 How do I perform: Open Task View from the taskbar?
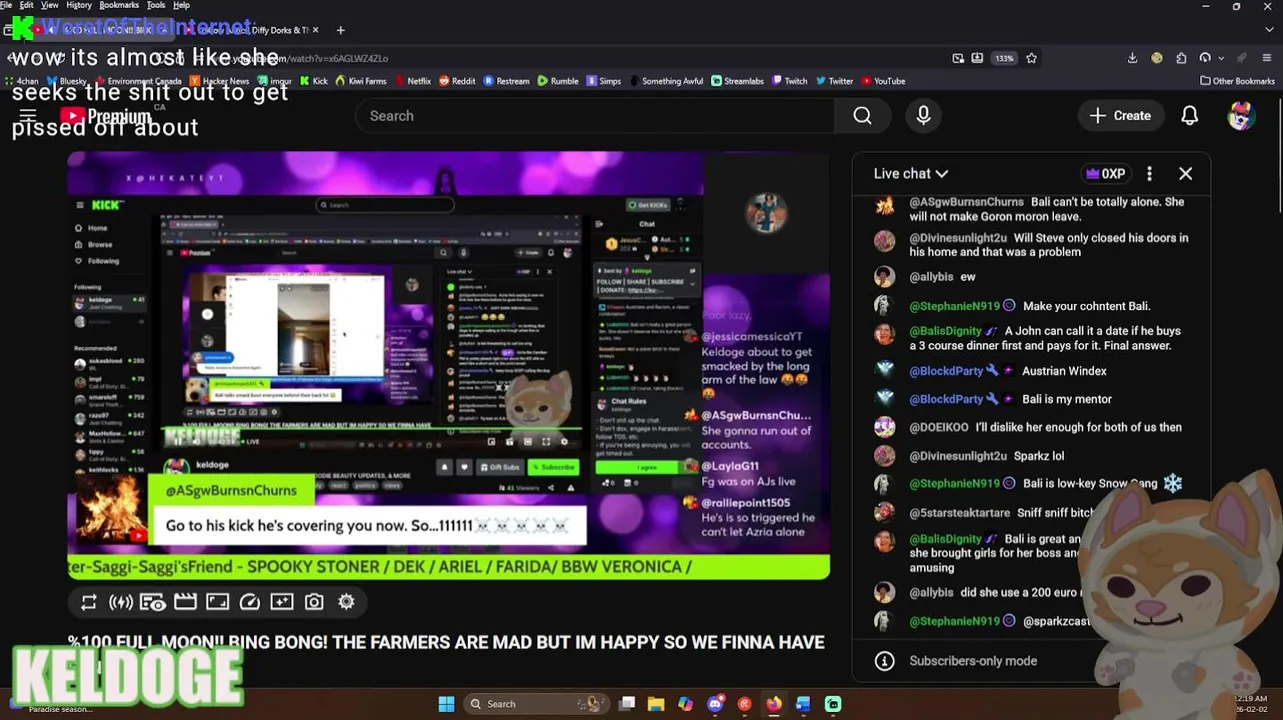click(x=627, y=704)
